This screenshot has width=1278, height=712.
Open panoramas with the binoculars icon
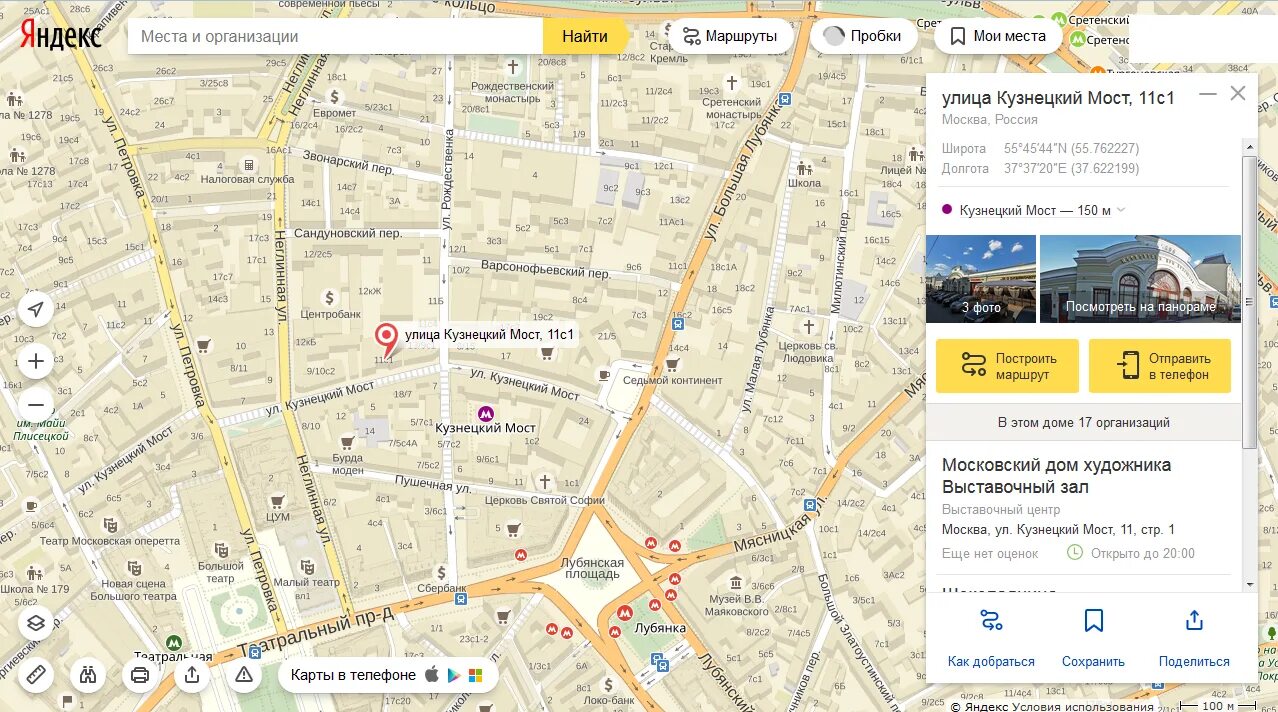(x=88, y=675)
